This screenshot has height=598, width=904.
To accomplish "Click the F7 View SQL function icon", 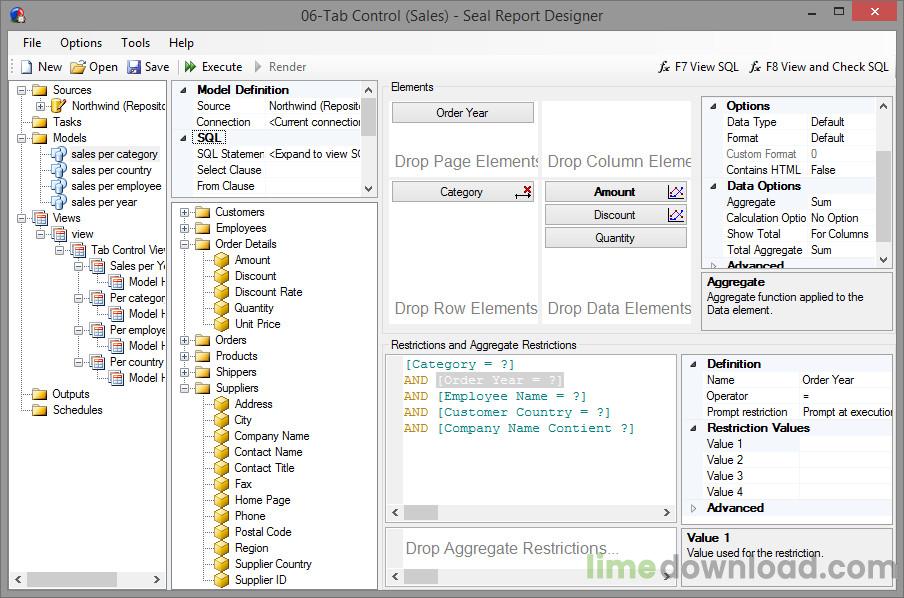I will 664,67.
